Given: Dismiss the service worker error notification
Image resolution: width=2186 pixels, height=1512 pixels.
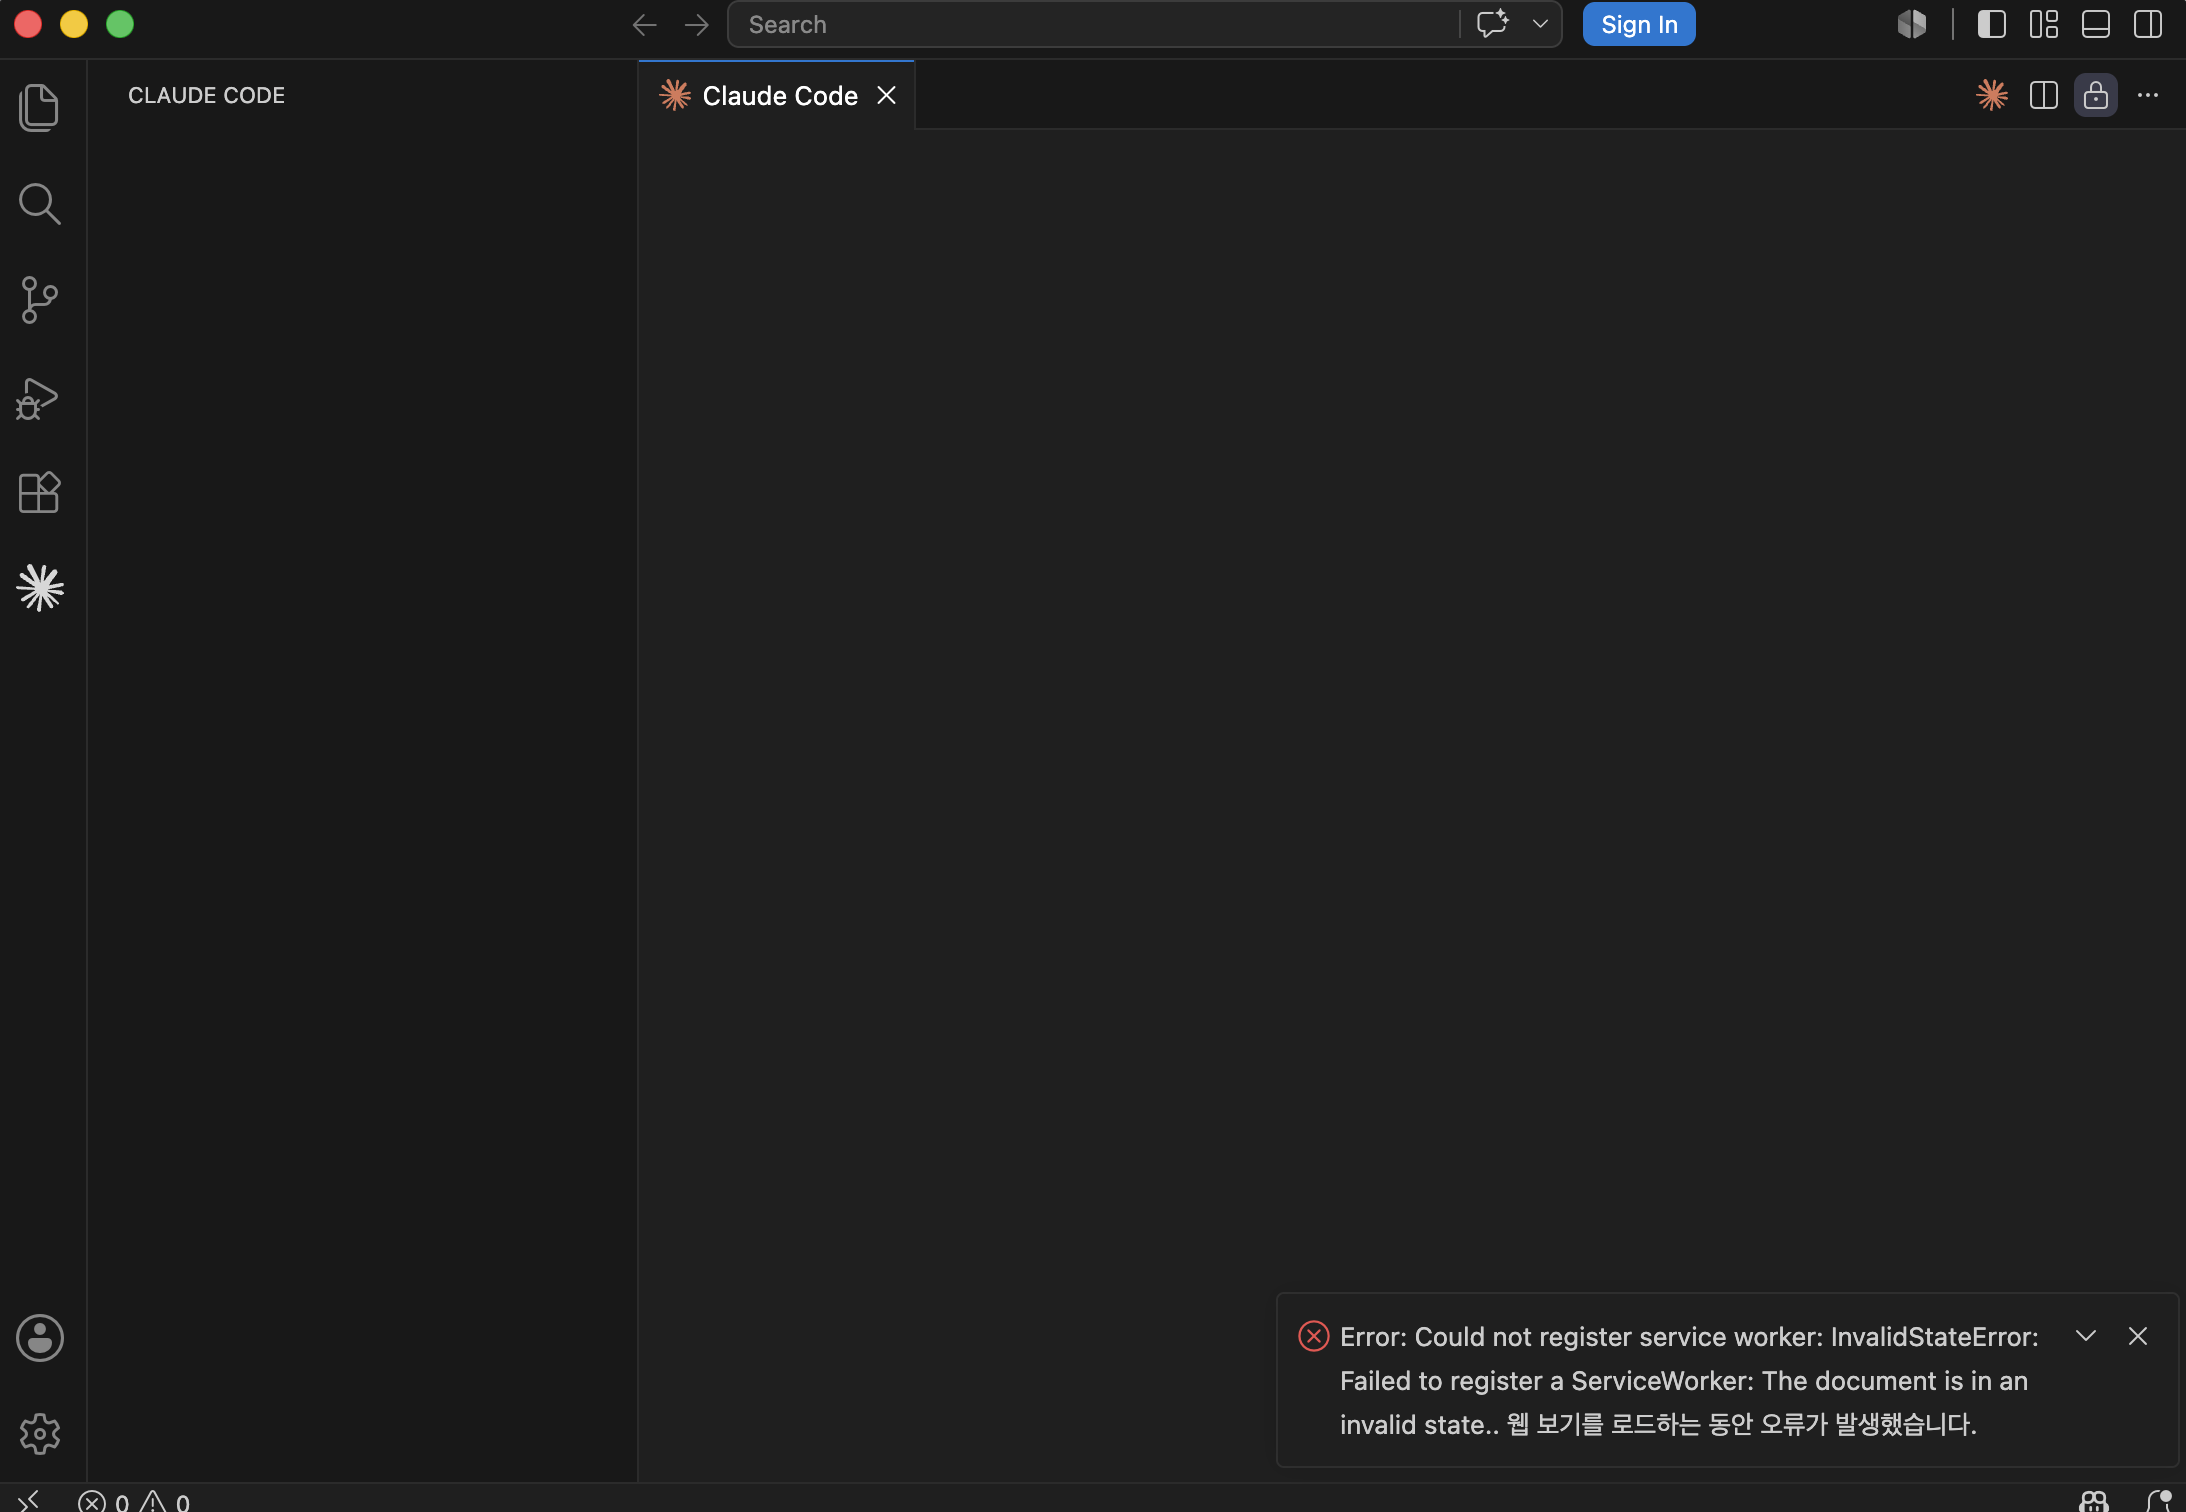Looking at the screenshot, I should click(x=2138, y=1336).
